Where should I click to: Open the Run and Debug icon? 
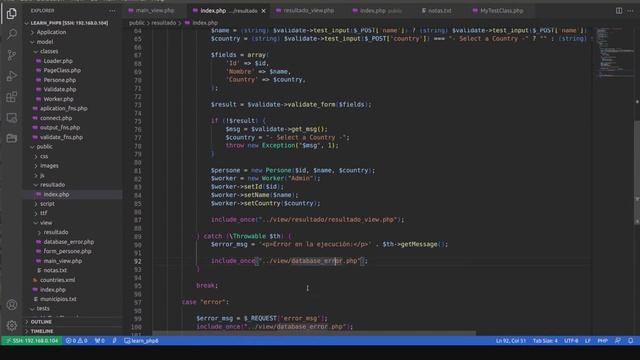pyautogui.click(x=11, y=76)
